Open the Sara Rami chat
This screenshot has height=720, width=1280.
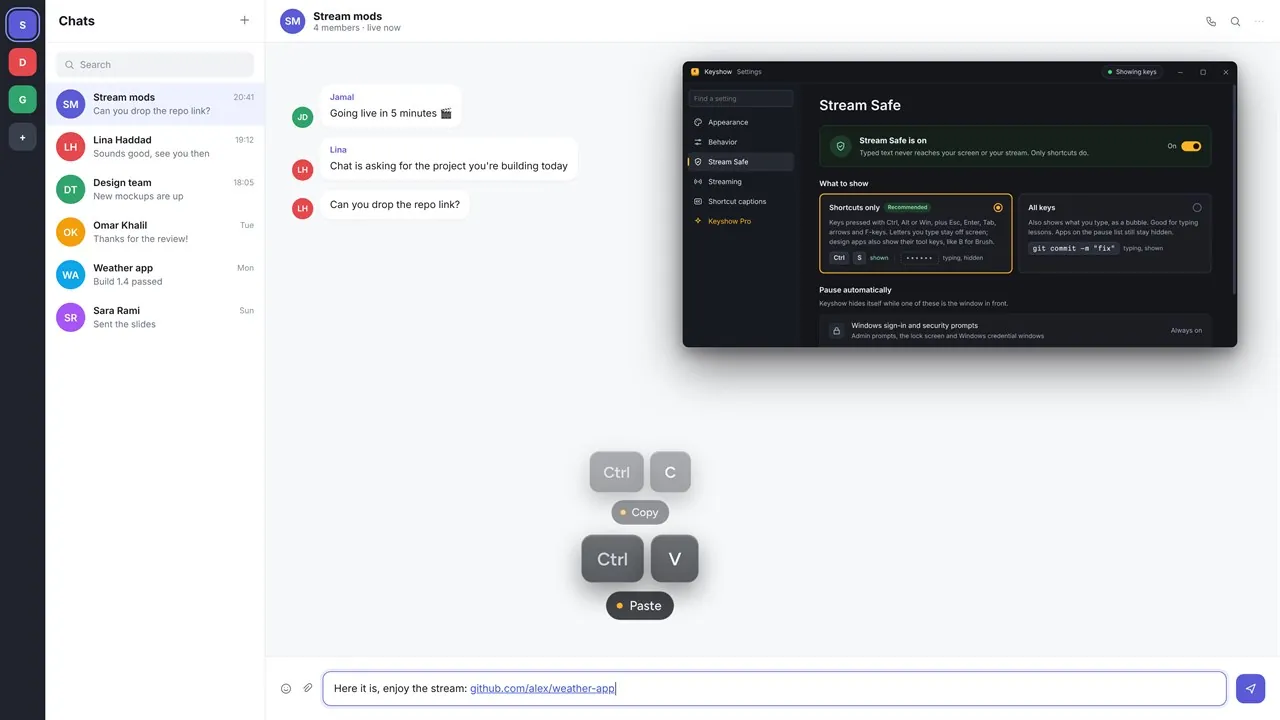tap(155, 317)
